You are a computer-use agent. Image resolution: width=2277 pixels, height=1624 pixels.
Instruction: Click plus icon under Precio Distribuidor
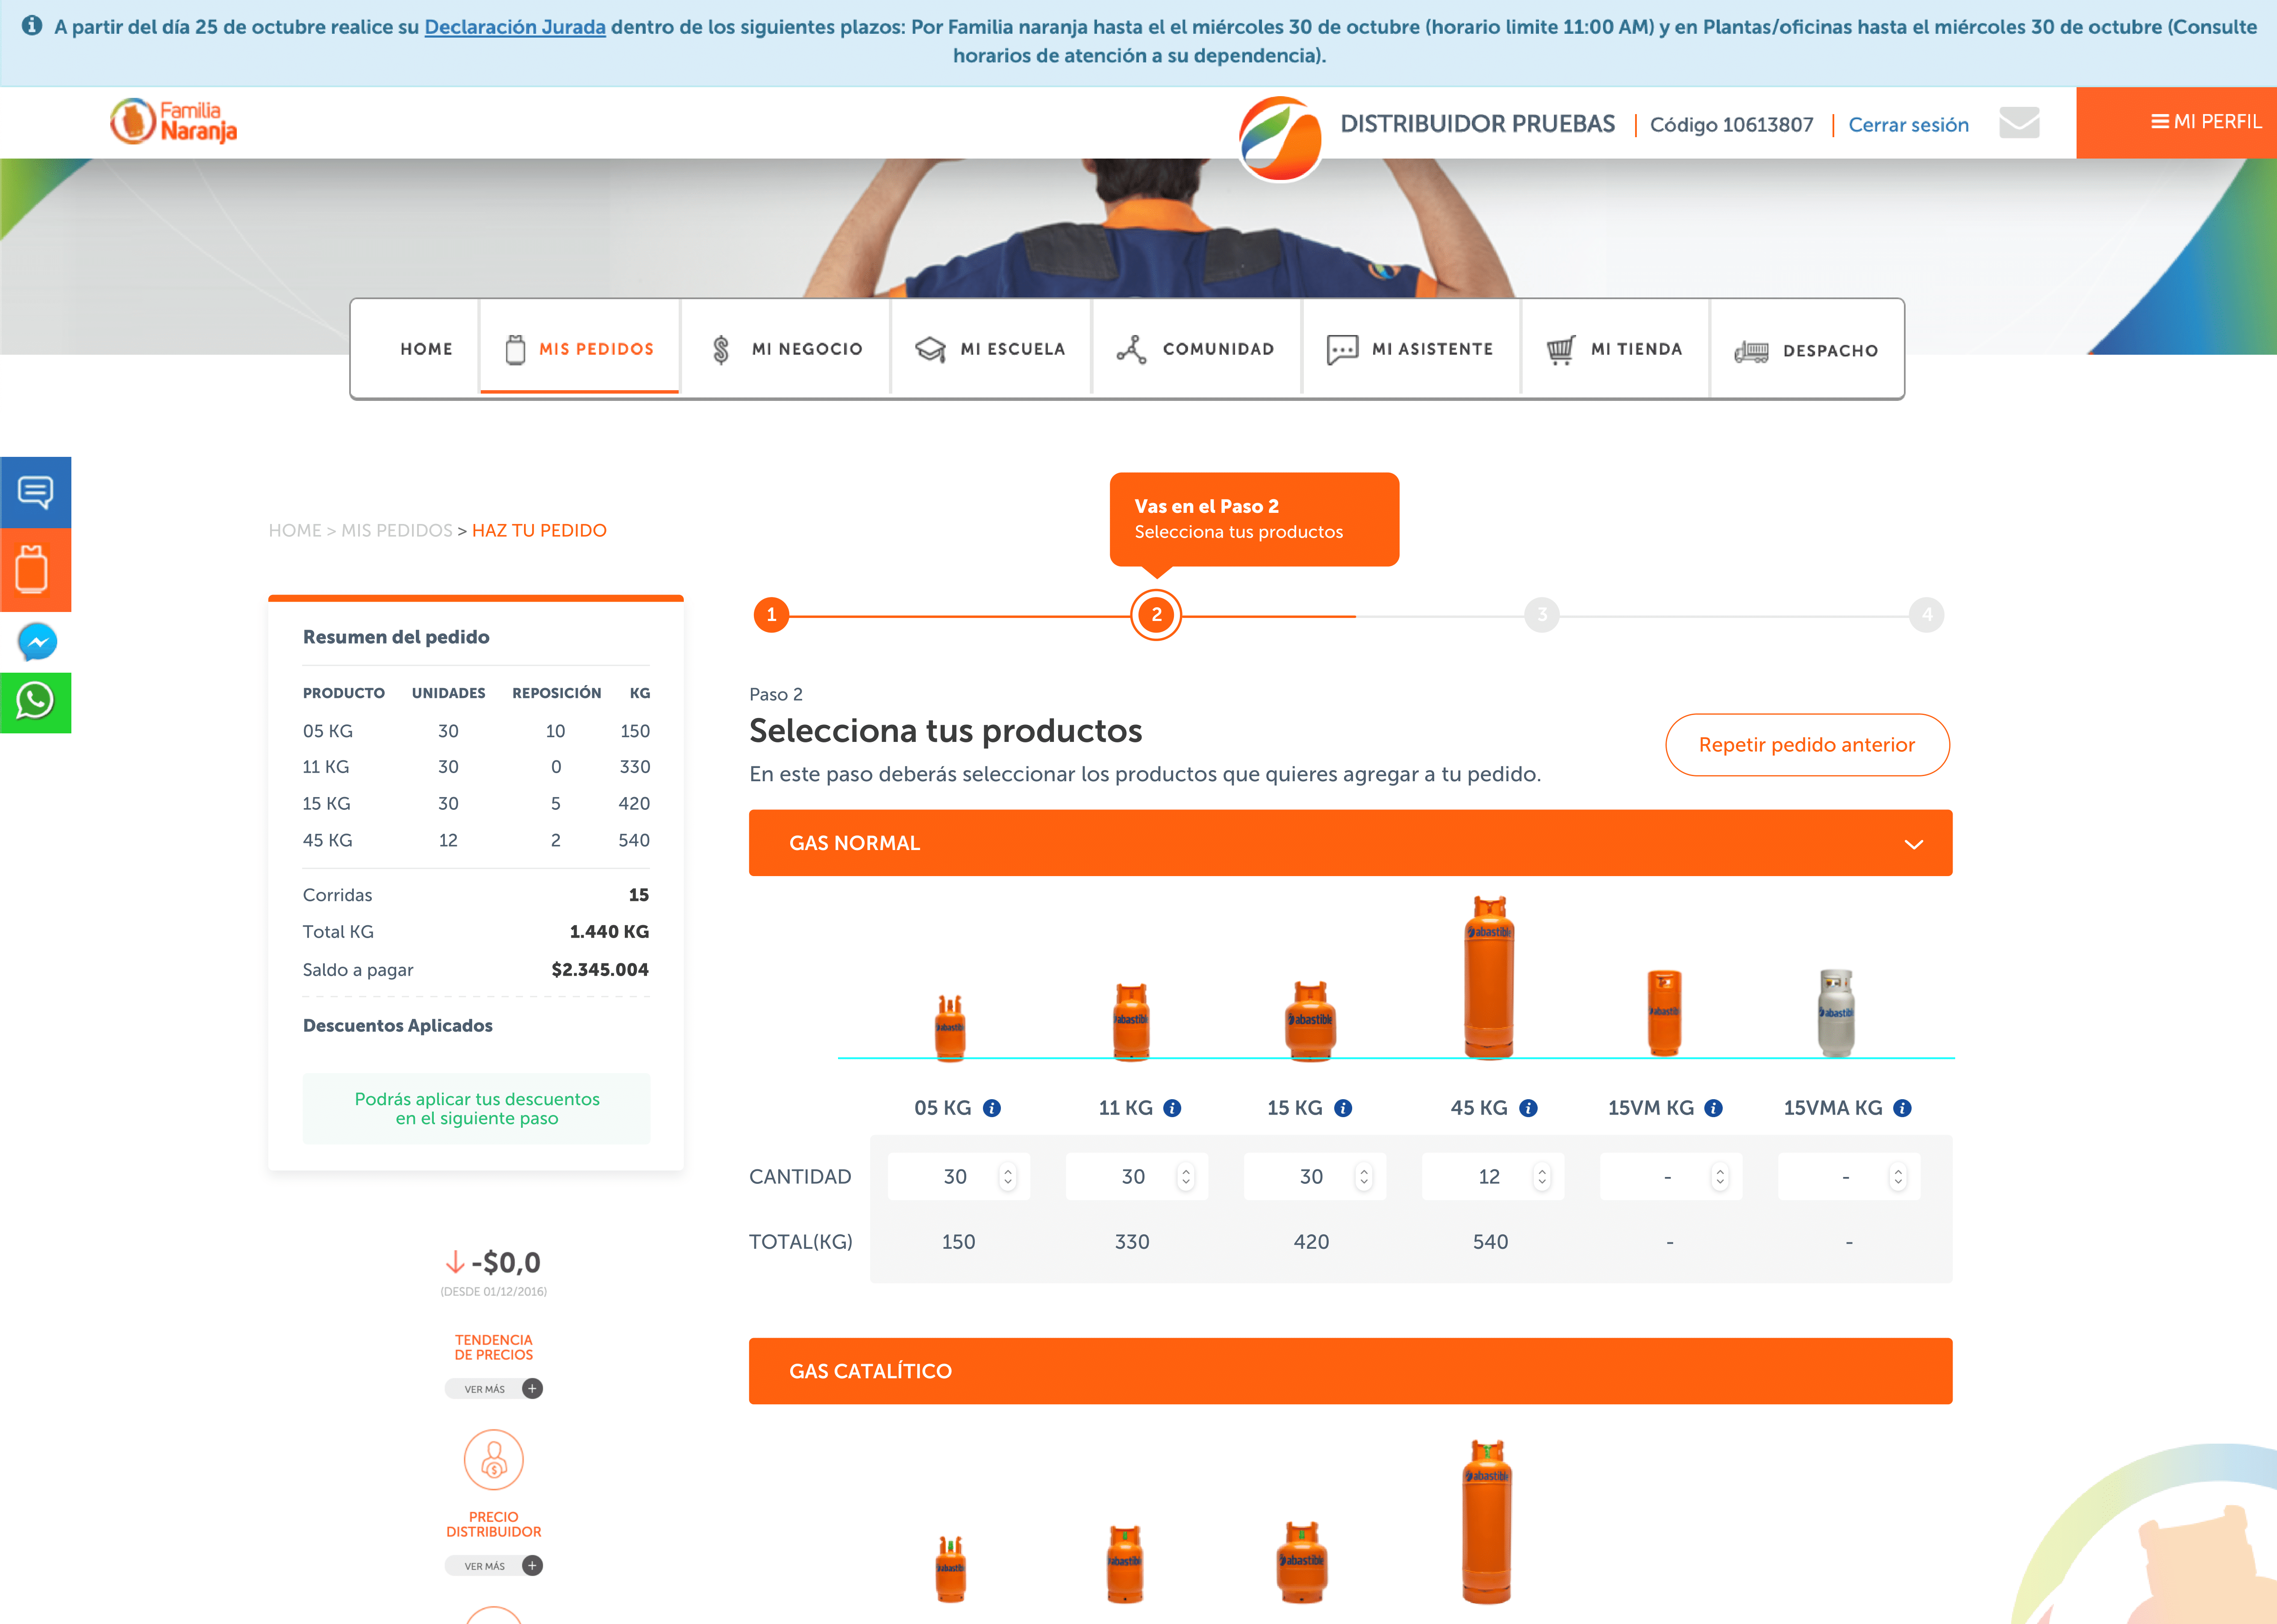pyautogui.click(x=532, y=1566)
